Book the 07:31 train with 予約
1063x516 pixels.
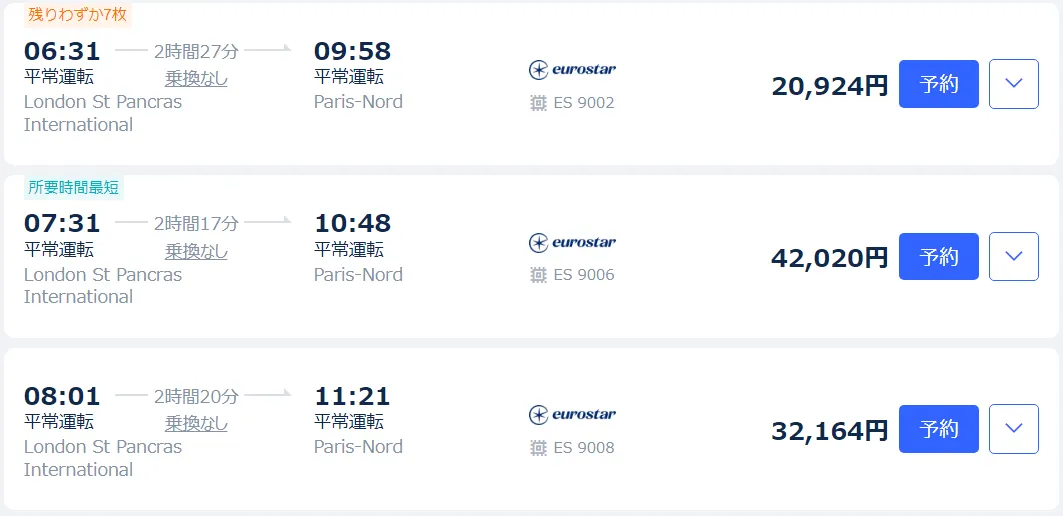(x=938, y=257)
